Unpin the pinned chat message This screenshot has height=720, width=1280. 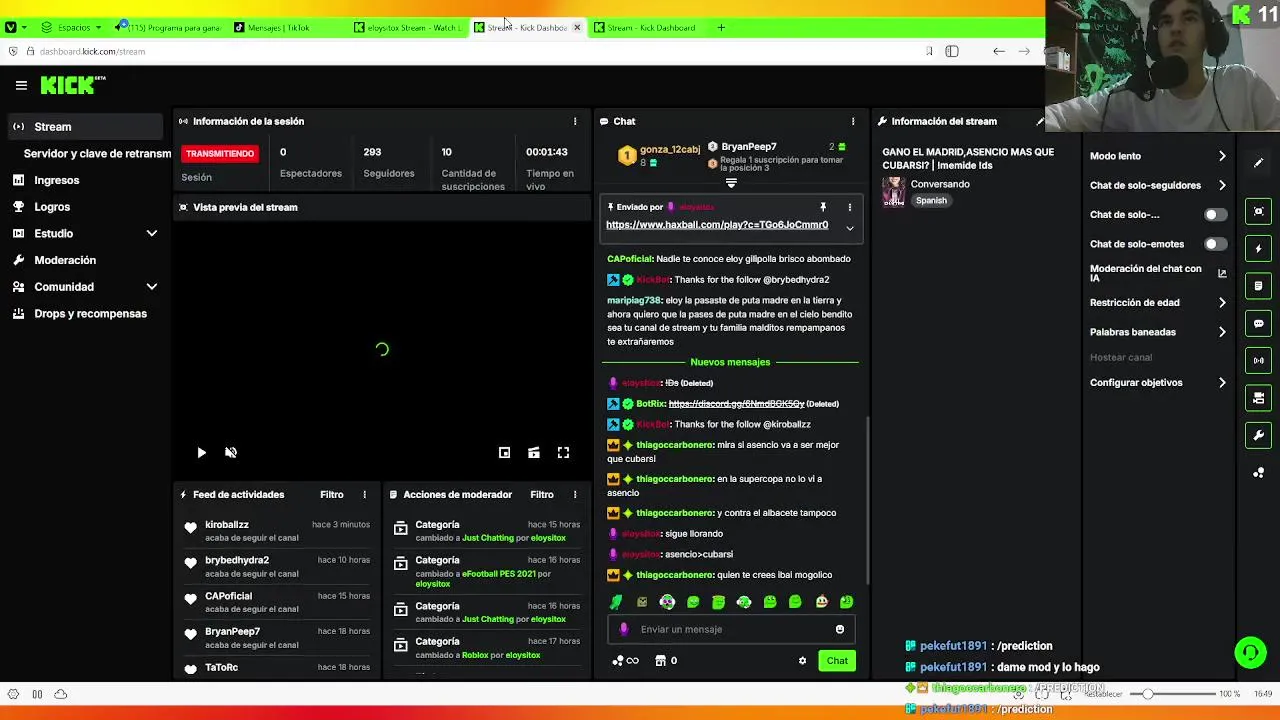click(x=823, y=207)
